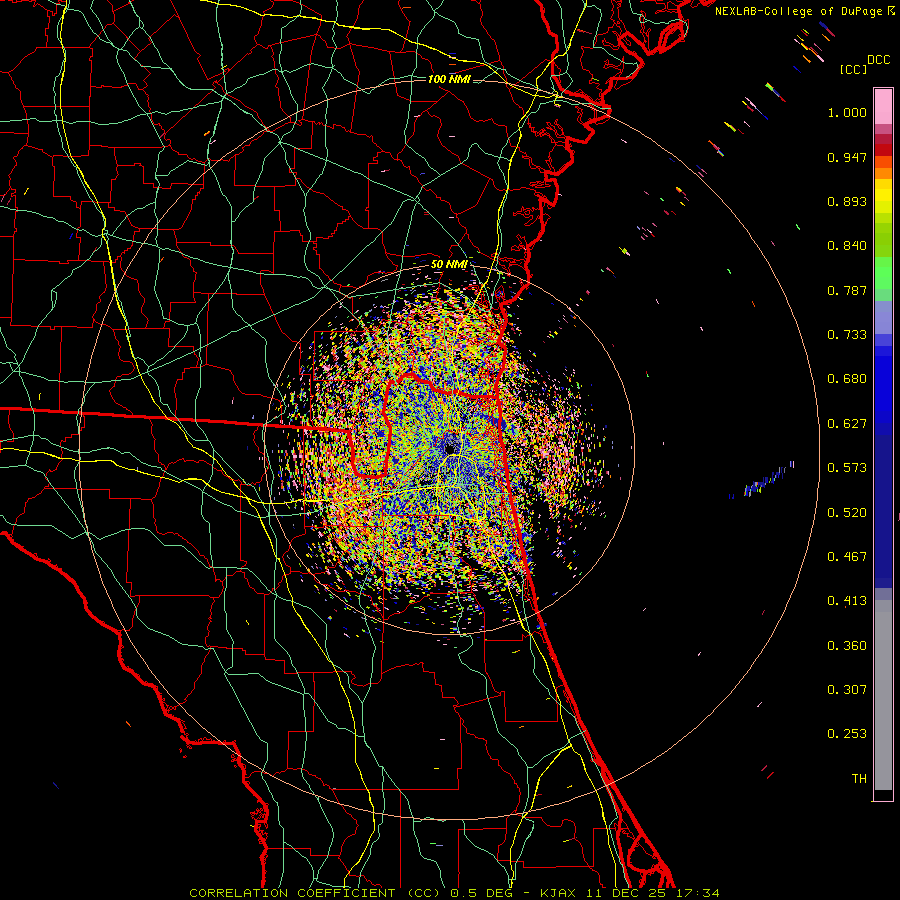Viewport: 900px width, 900px height.
Task: Click the 0.840 legend value
Action: 847,246
